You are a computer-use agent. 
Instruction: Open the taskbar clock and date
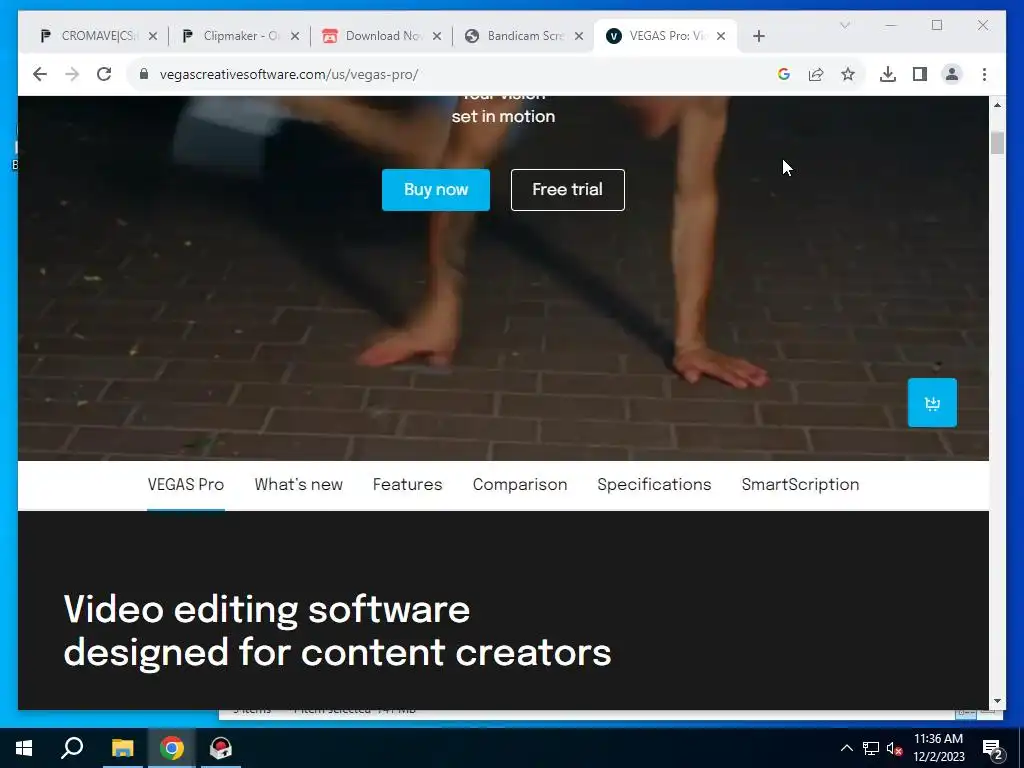pyautogui.click(x=938, y=748)
